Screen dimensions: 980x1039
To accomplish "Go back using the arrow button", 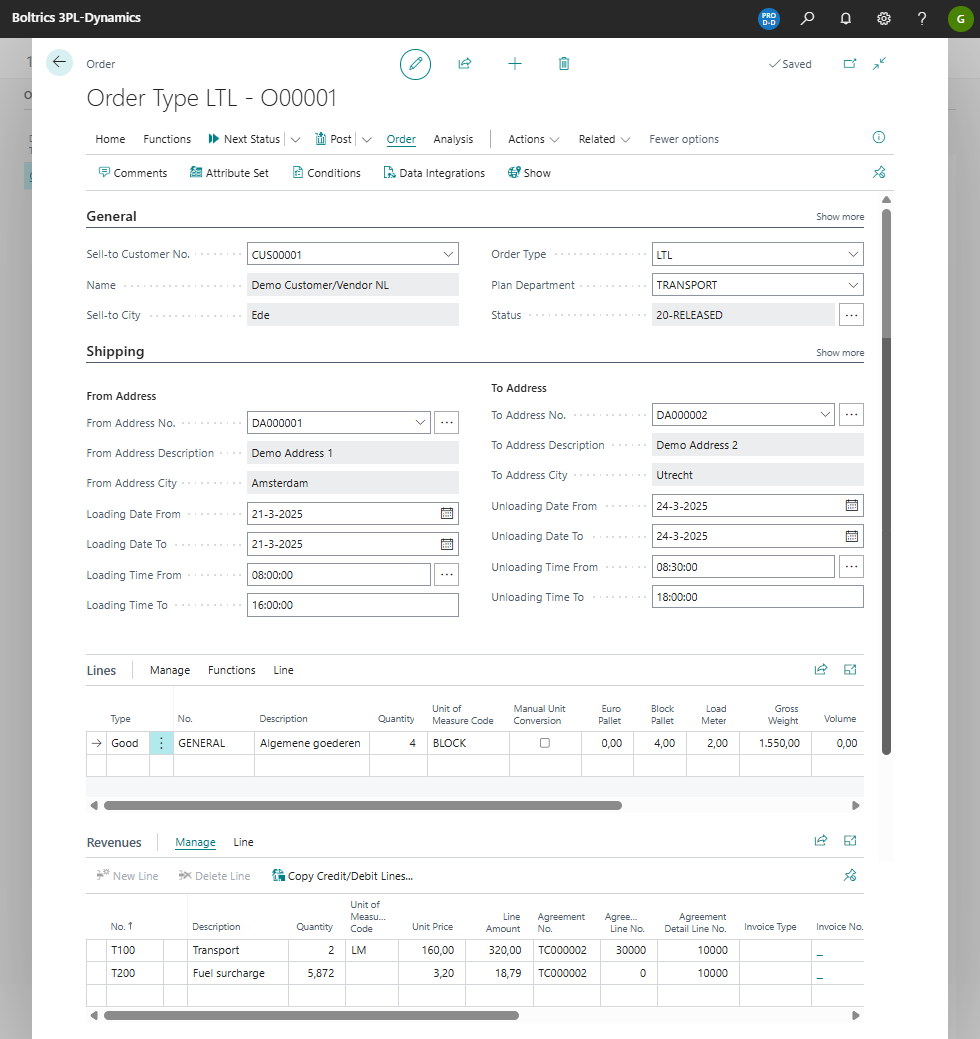I will (60, 63).
